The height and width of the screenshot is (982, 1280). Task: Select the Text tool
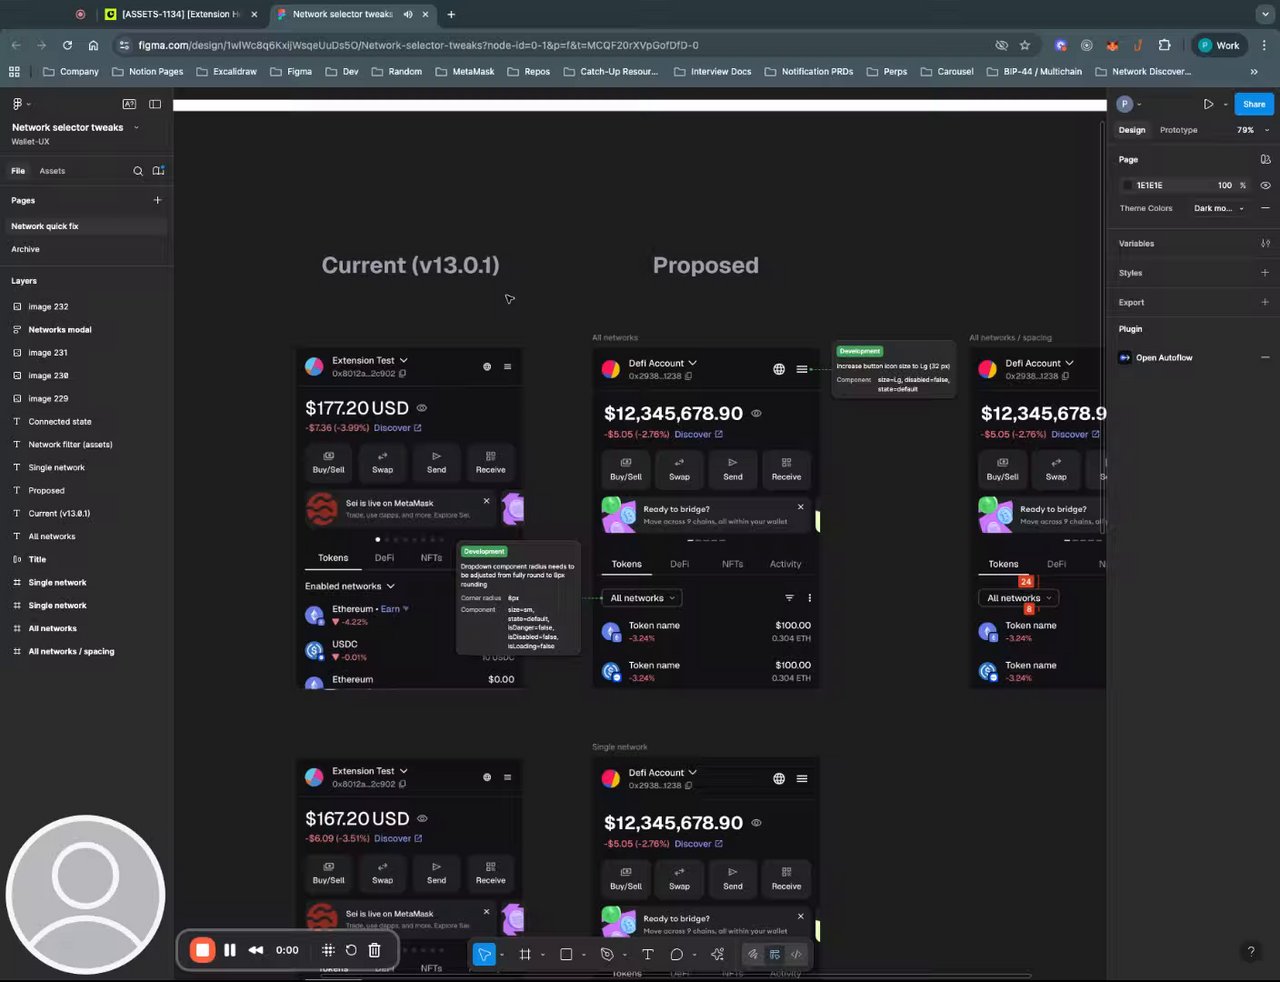tap(647, 954)
